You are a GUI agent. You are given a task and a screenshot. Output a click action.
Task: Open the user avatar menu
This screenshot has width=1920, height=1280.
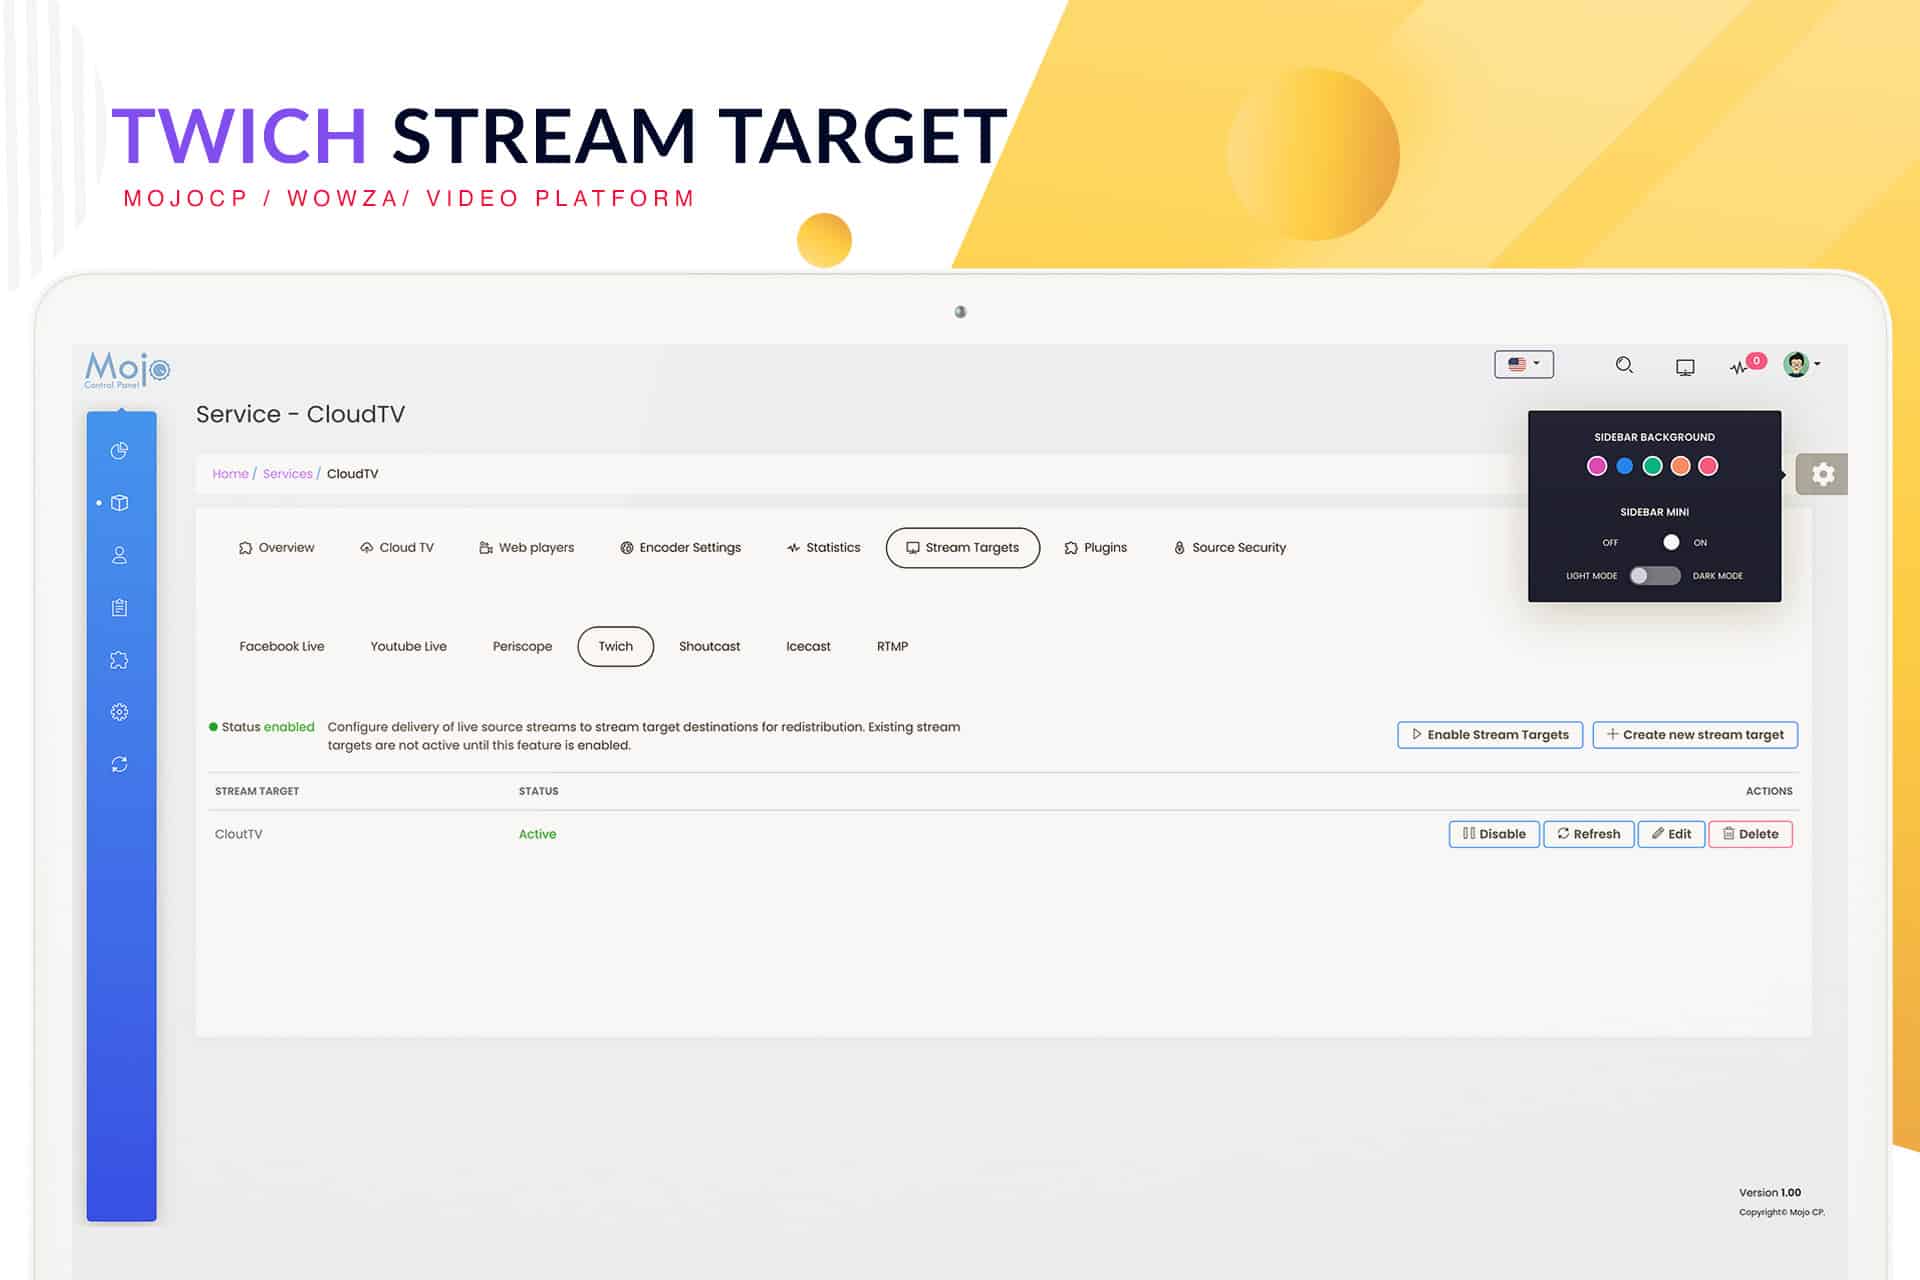[1801, 364]
